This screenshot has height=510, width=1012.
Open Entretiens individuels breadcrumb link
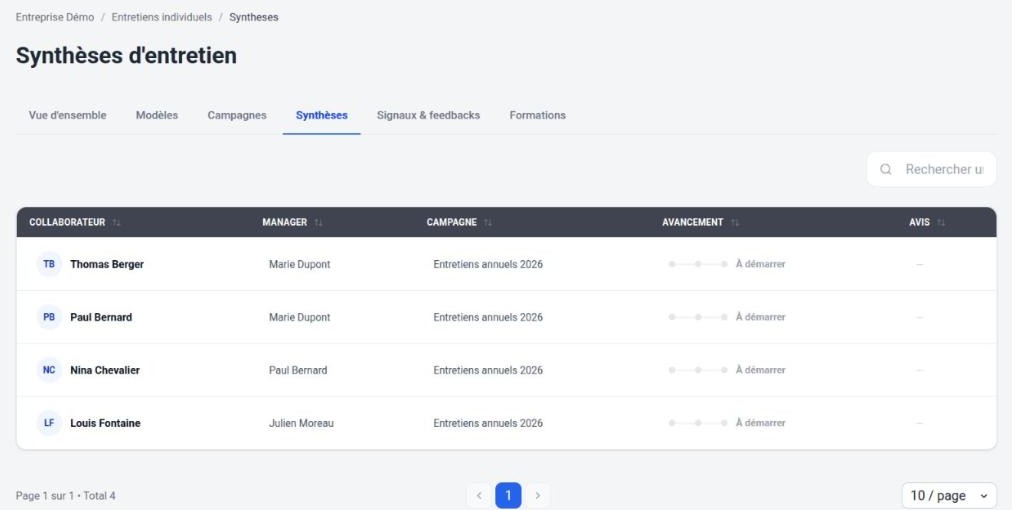pos(161,17)
